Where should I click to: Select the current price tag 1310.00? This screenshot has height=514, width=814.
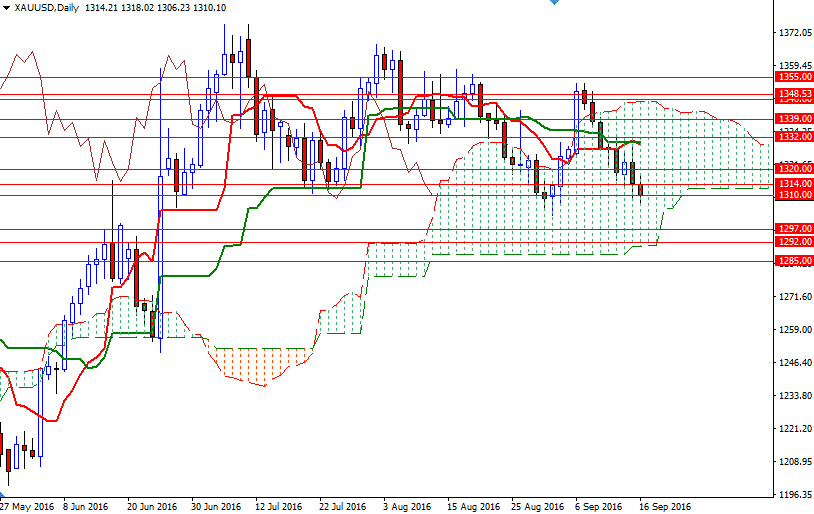[794, 196]
